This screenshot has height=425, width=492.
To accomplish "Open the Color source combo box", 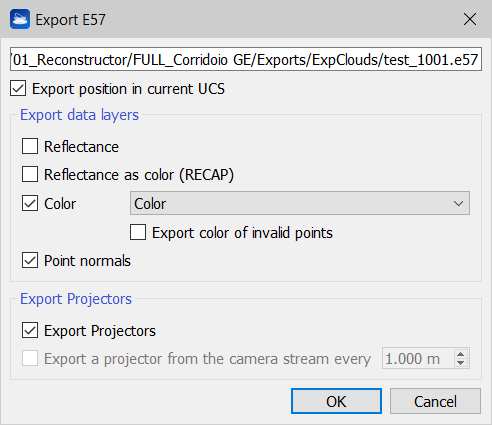I will (x=300, y=203).
